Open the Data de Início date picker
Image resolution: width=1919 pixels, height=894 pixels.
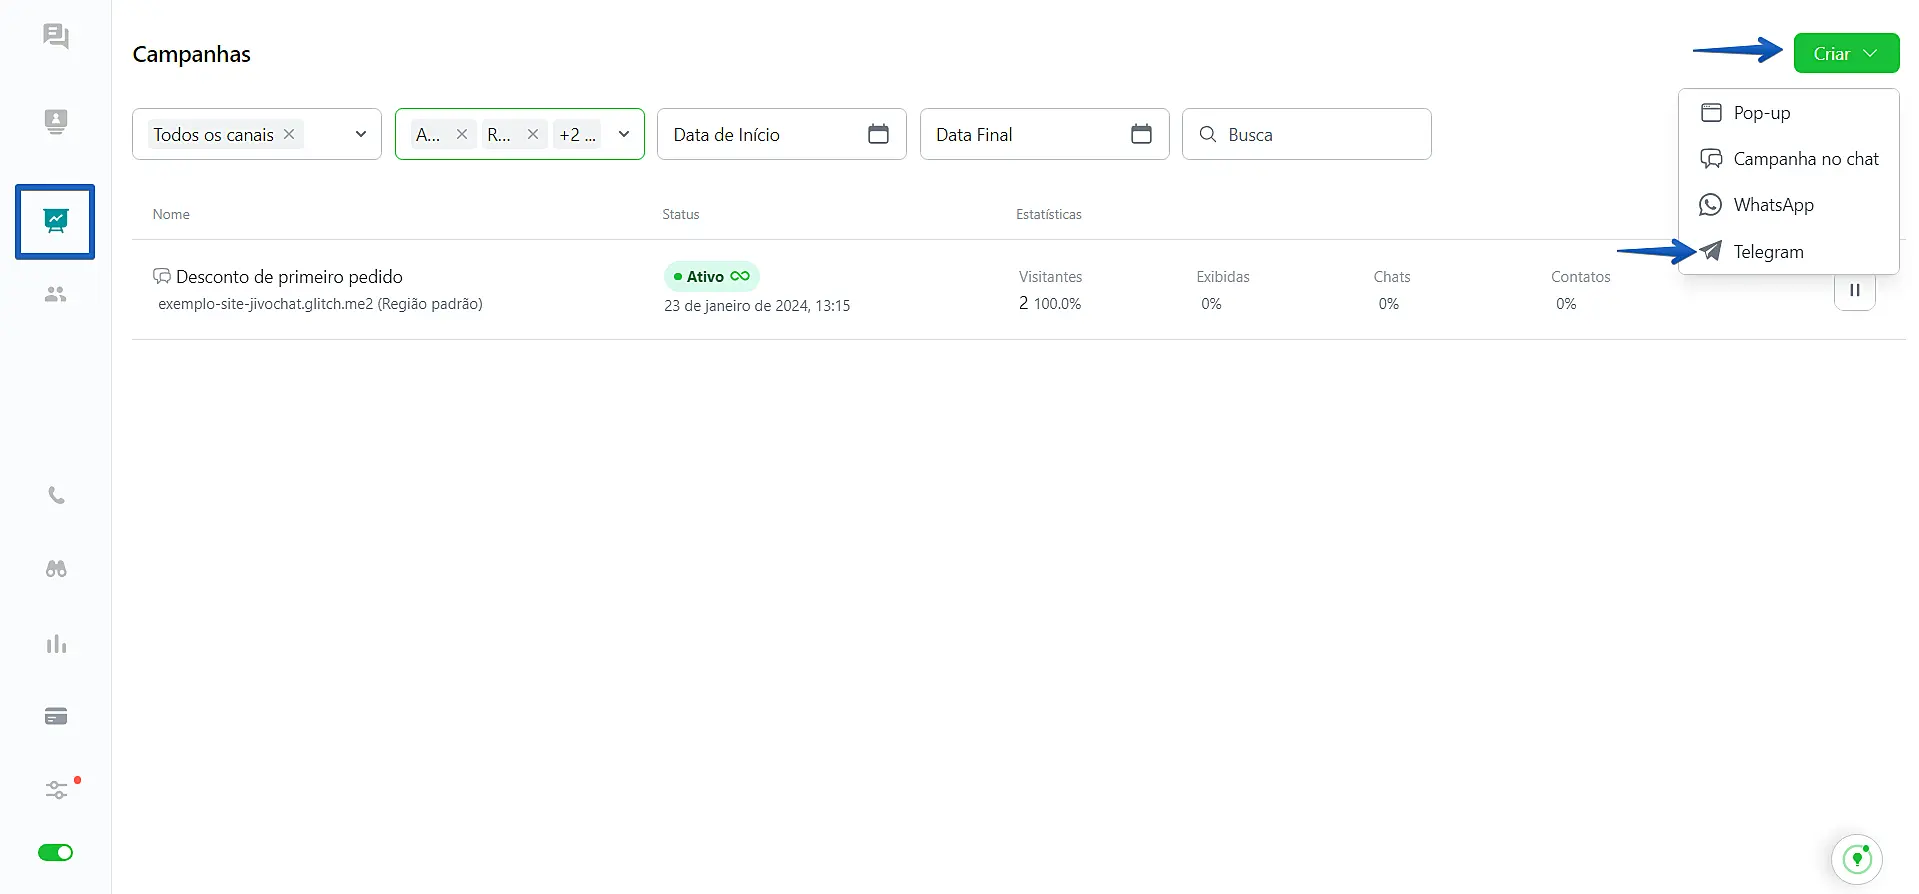pos(781,135)
